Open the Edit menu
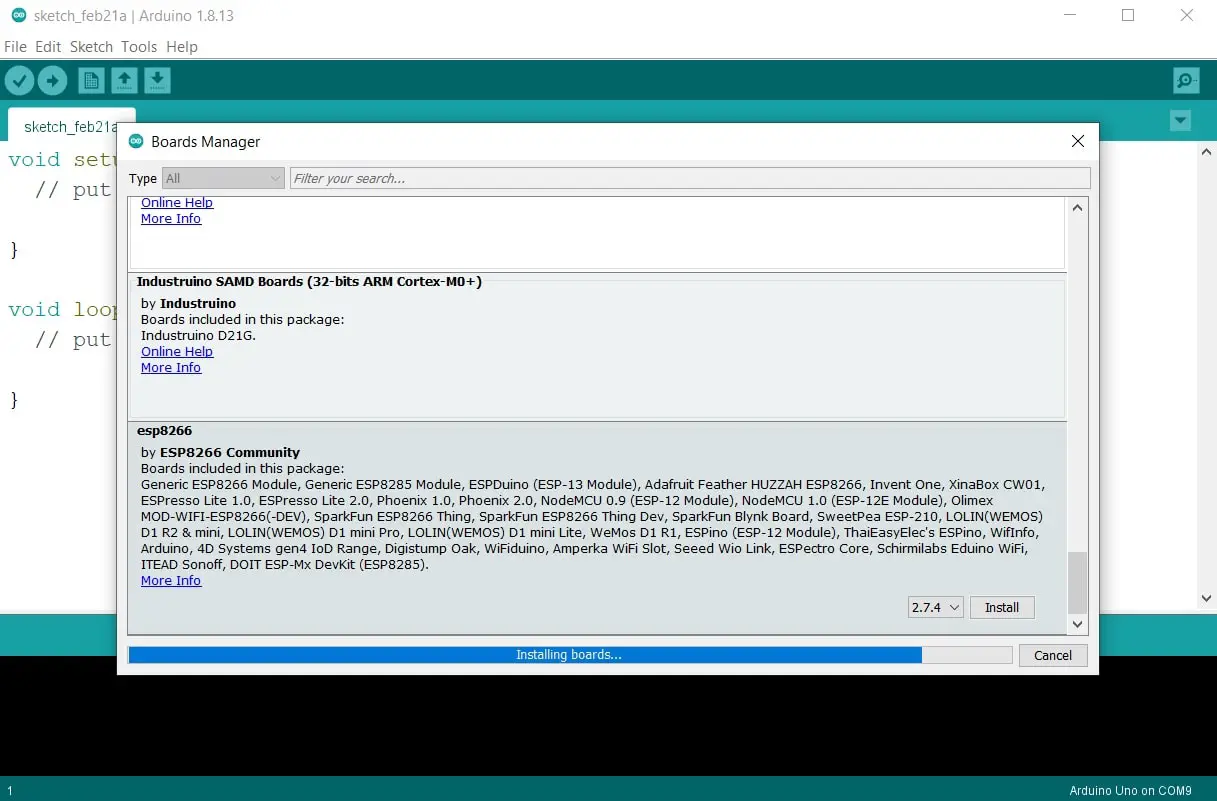This screenshot has height=801, width=1217. (x=48, y=47)
